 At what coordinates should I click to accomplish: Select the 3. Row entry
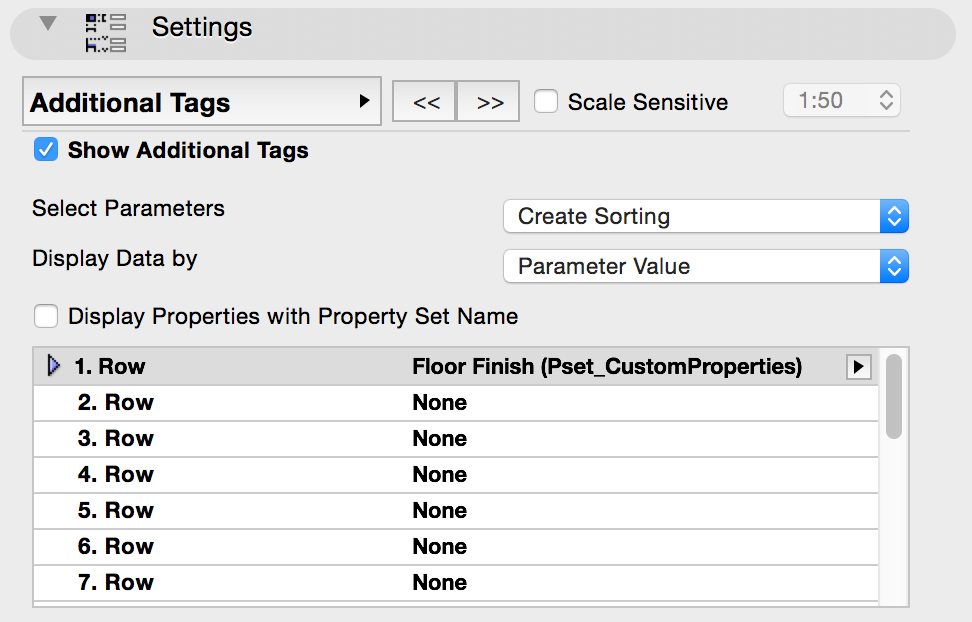116,439
